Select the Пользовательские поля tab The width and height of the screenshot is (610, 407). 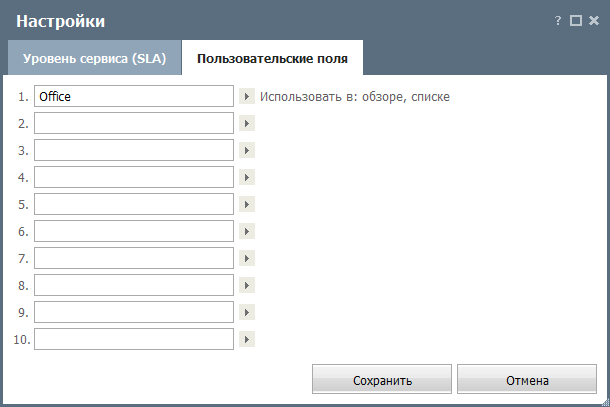(272, 58)
